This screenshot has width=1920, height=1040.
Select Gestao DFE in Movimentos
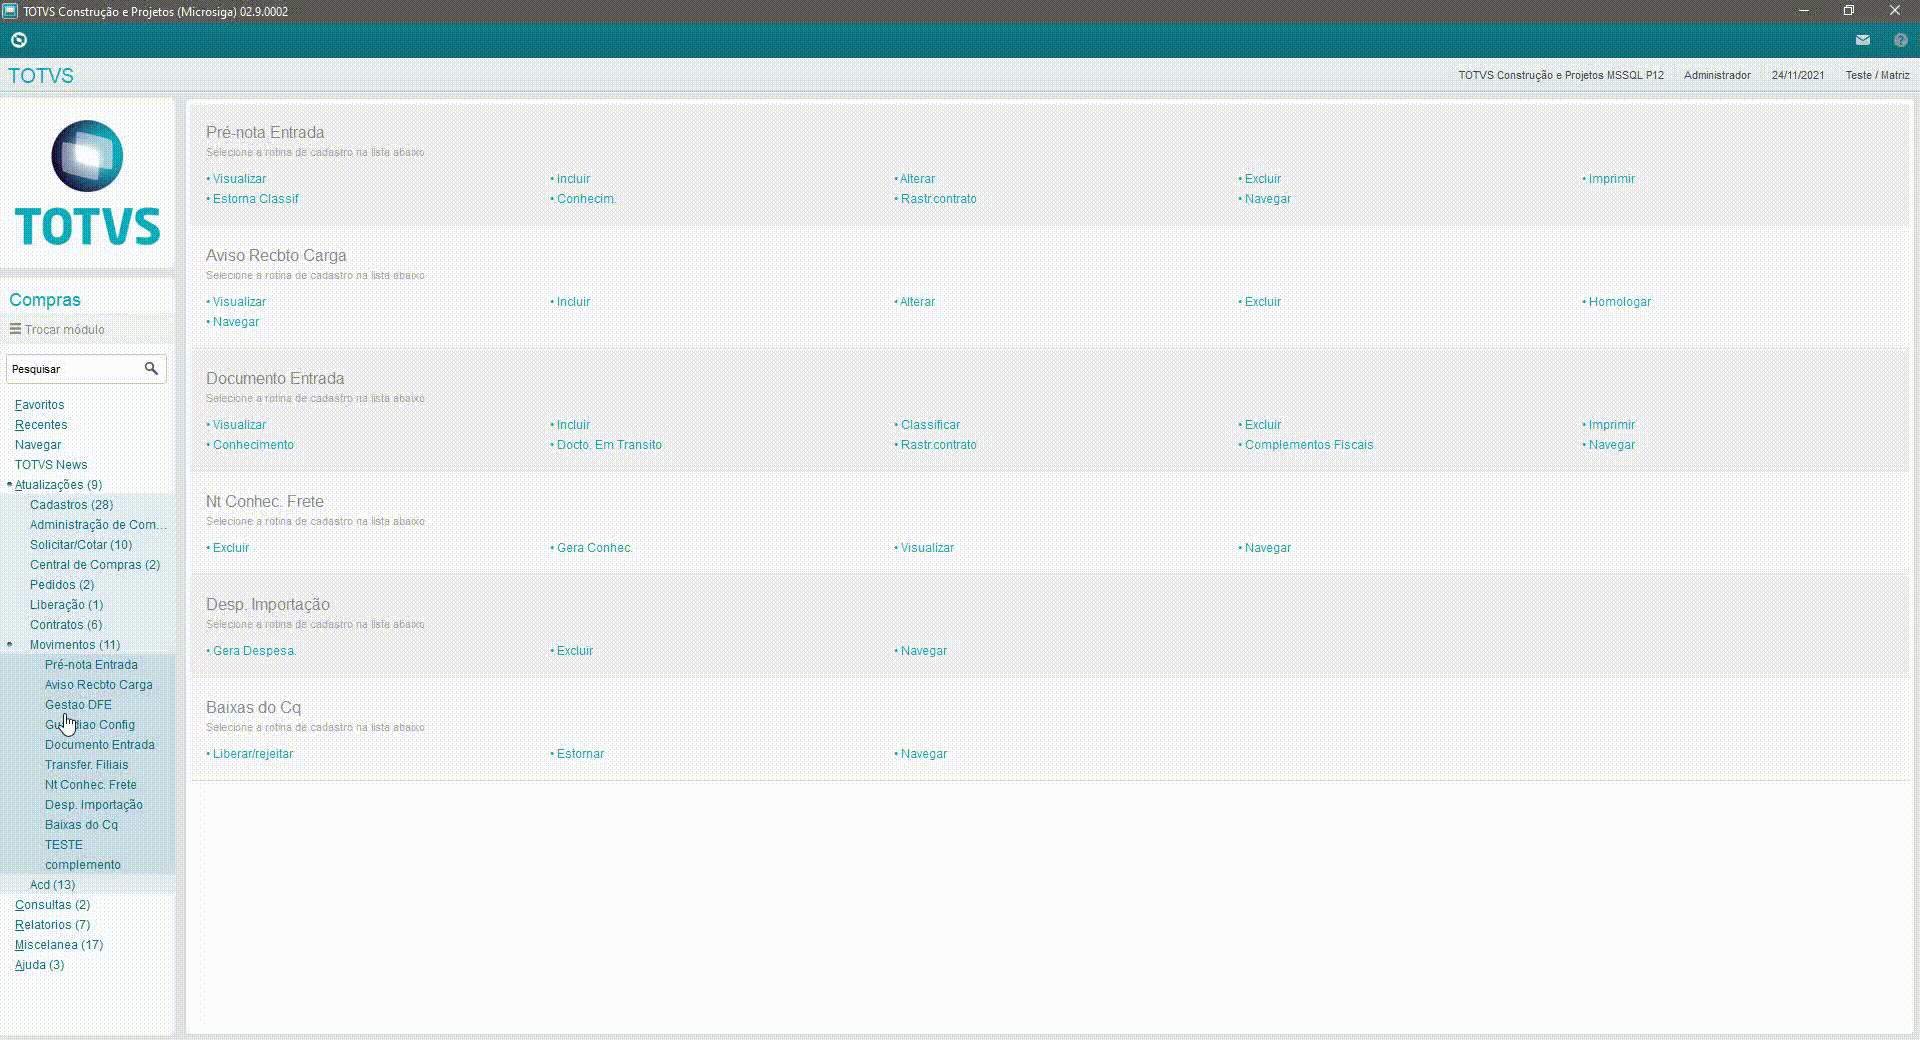(78, 705)
